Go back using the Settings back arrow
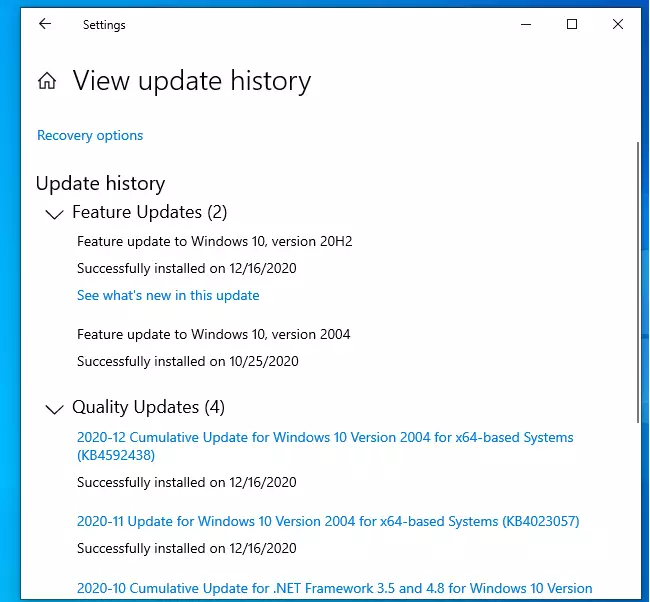Image resolution: width=650 pixels, height=602 pixels. (x=45, y=24)
